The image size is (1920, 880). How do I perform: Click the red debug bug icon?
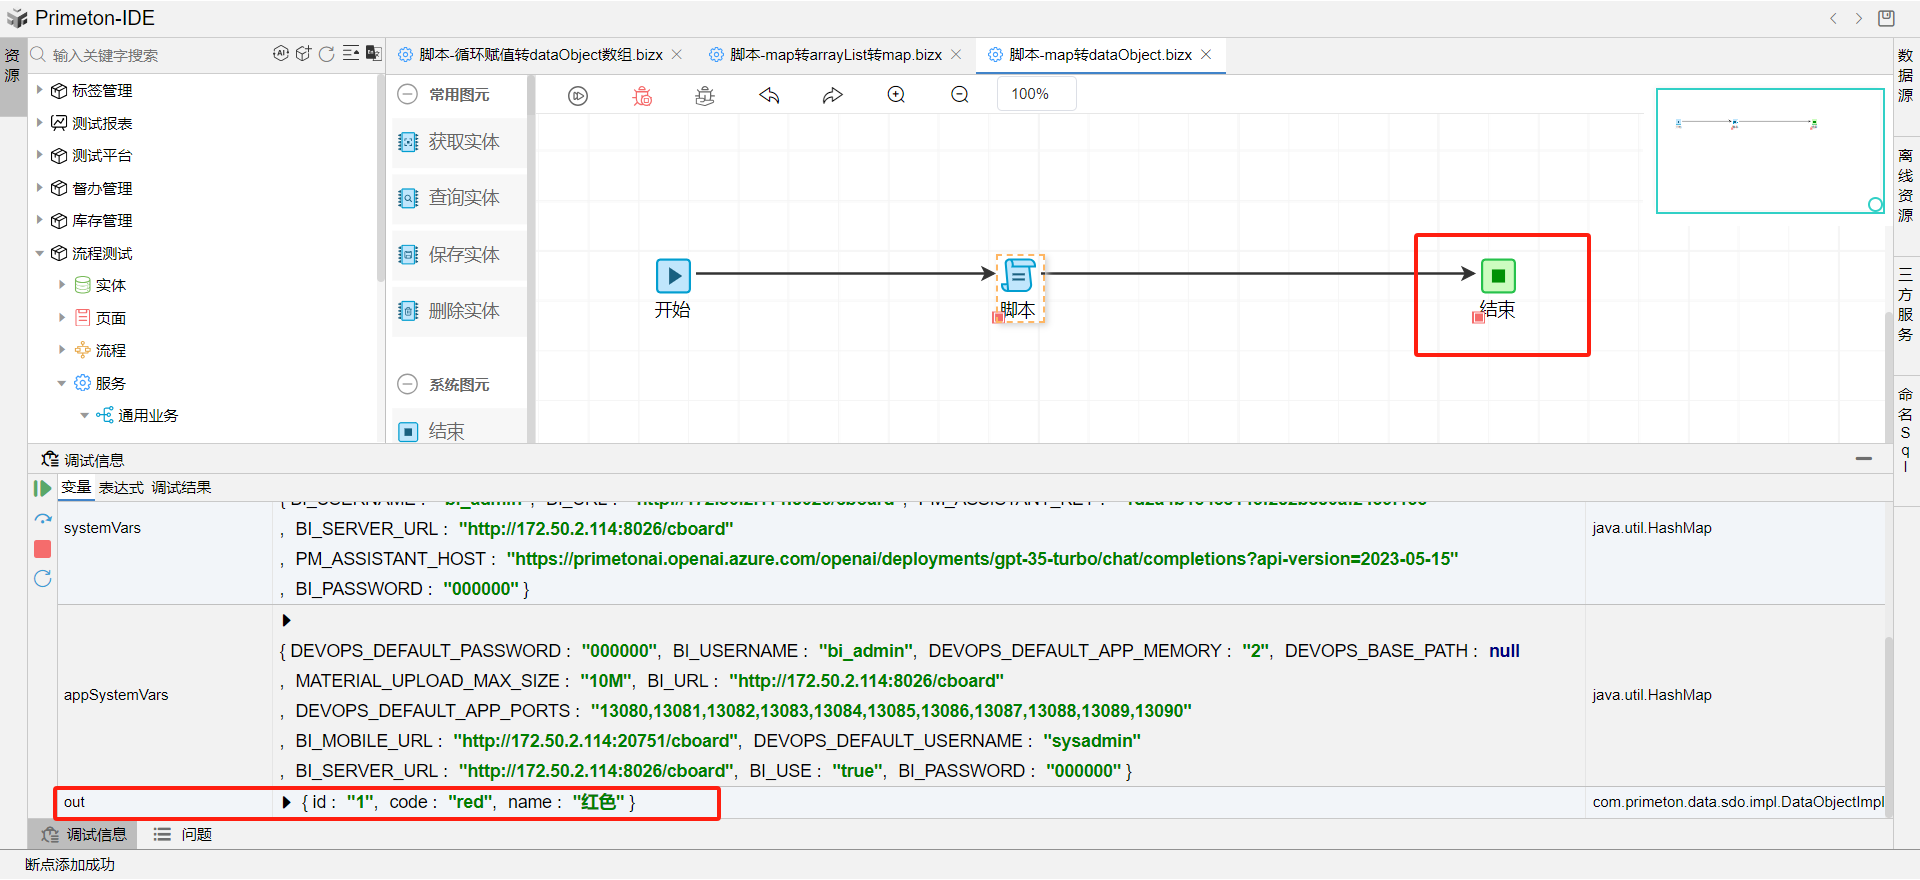[x=642, y=96]
